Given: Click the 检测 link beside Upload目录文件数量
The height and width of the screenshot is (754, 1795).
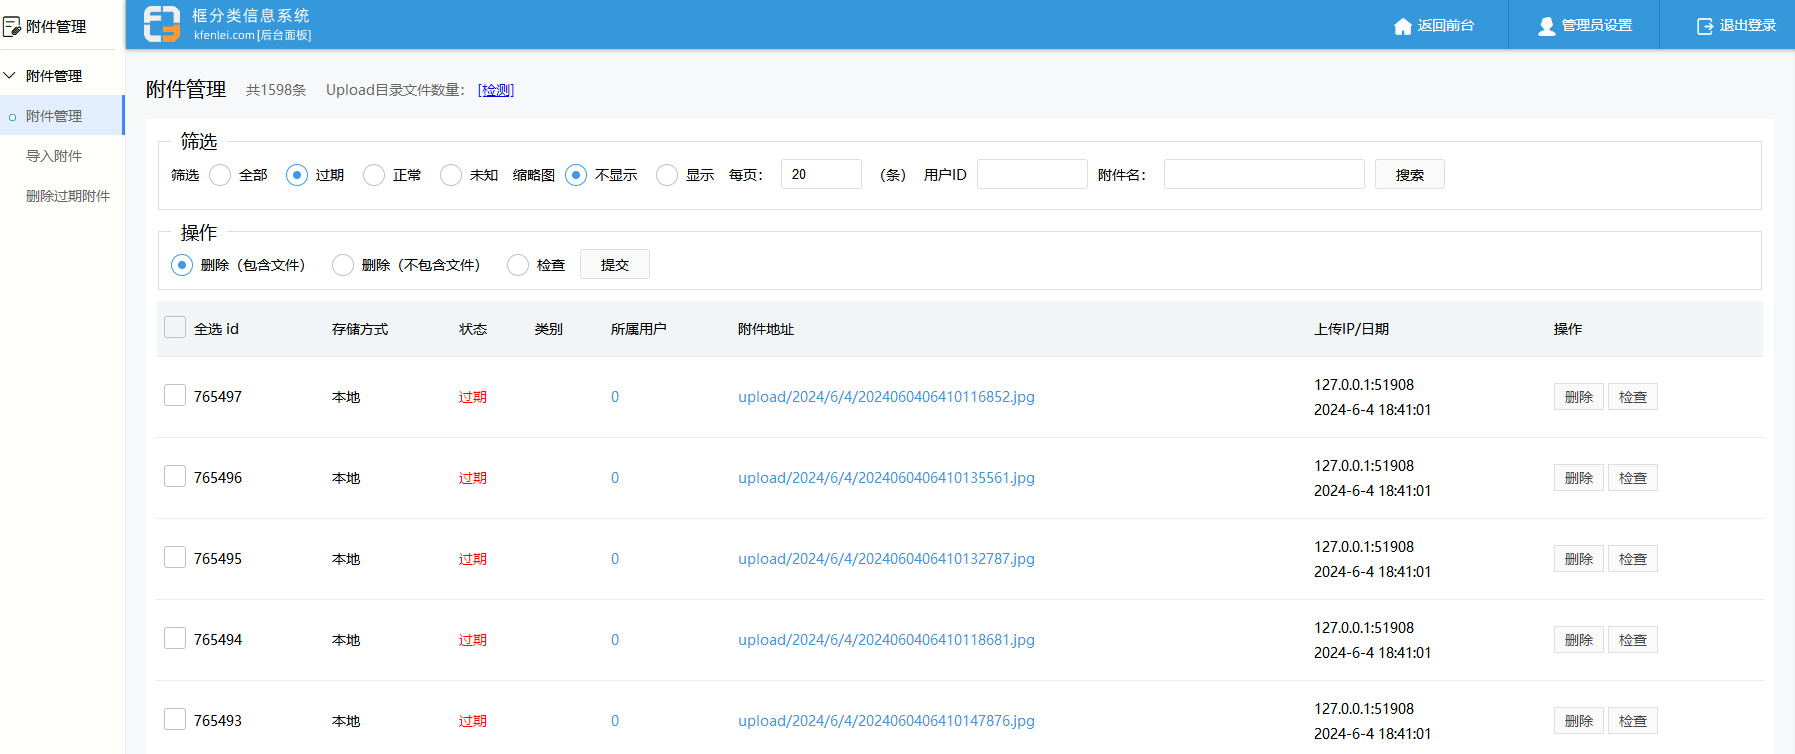Looking at the screenshot, I should tap(496, 90).
